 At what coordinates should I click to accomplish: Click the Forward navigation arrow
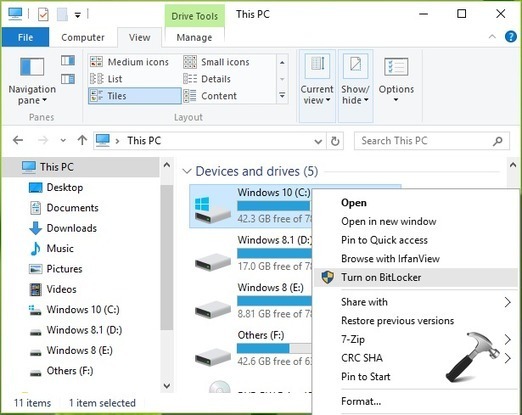point(43,140)
